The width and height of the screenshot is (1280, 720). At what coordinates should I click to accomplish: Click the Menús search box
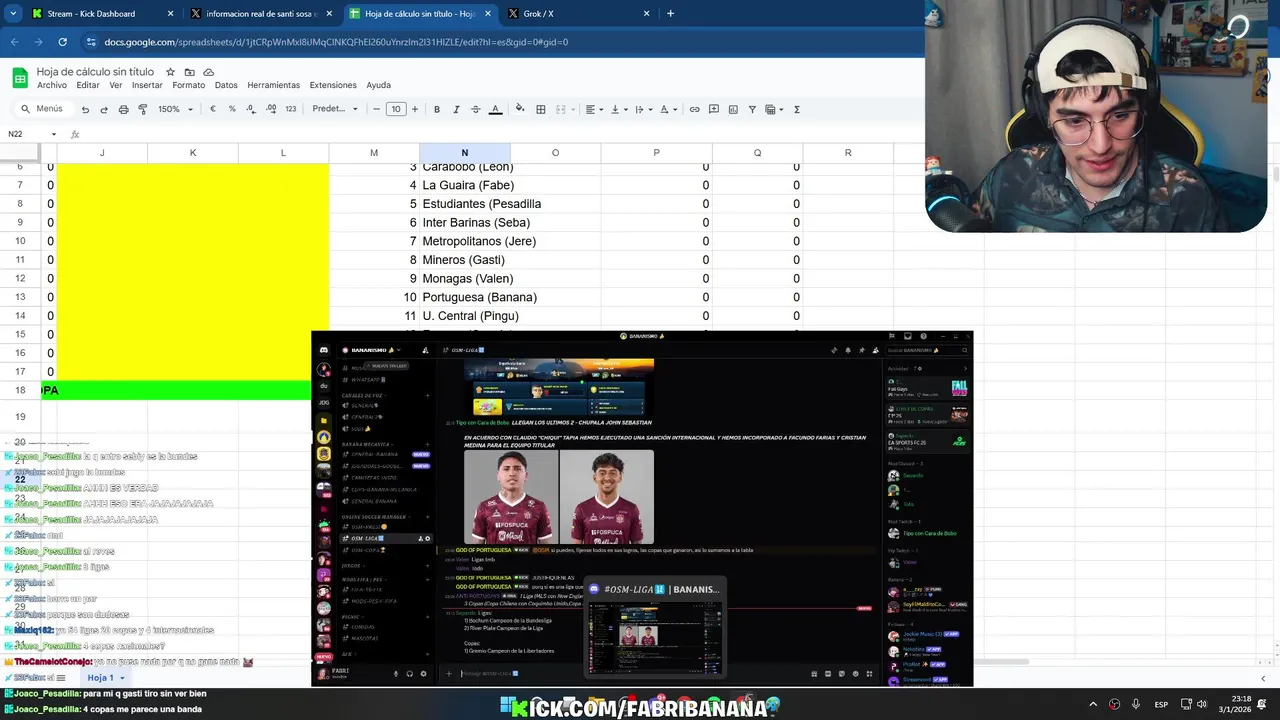[x=42, y=109]
